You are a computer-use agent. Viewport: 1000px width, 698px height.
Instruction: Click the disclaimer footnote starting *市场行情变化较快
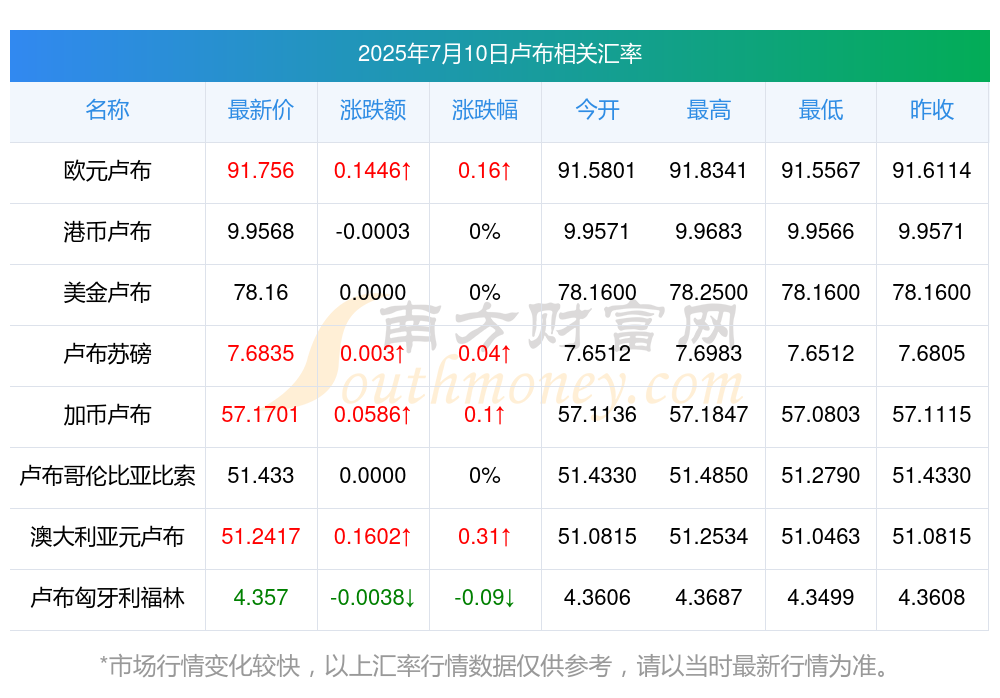pyautogui.click(x=494, y=666)
